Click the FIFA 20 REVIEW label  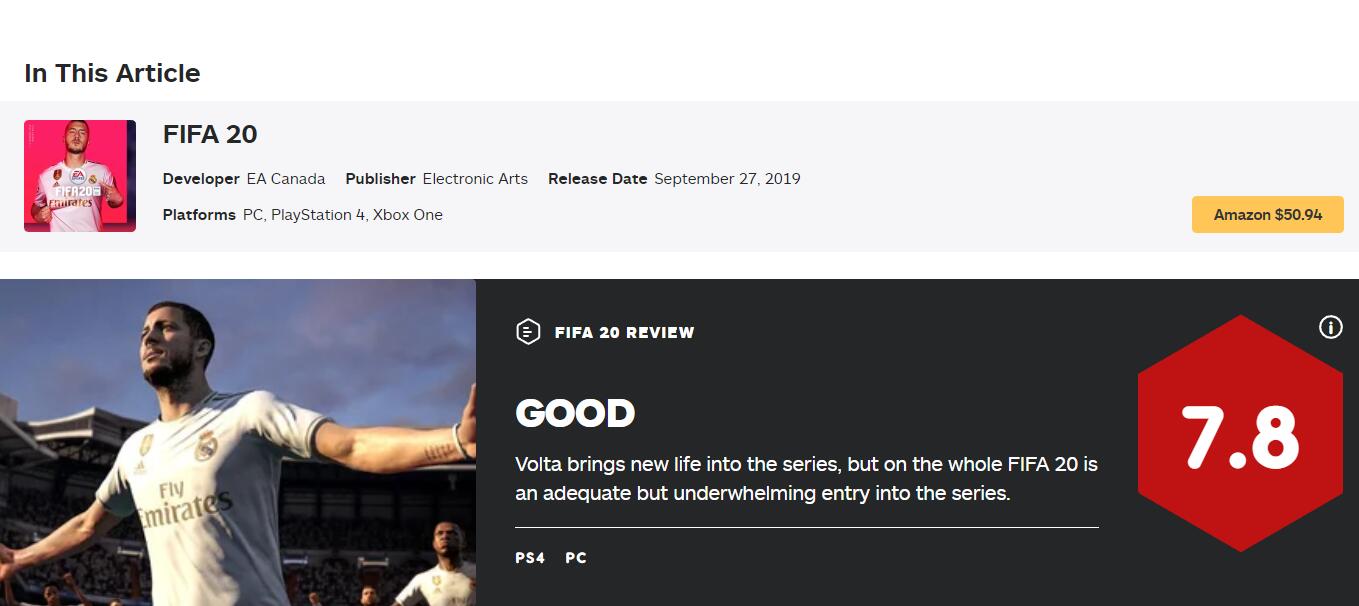pos(624,333)
